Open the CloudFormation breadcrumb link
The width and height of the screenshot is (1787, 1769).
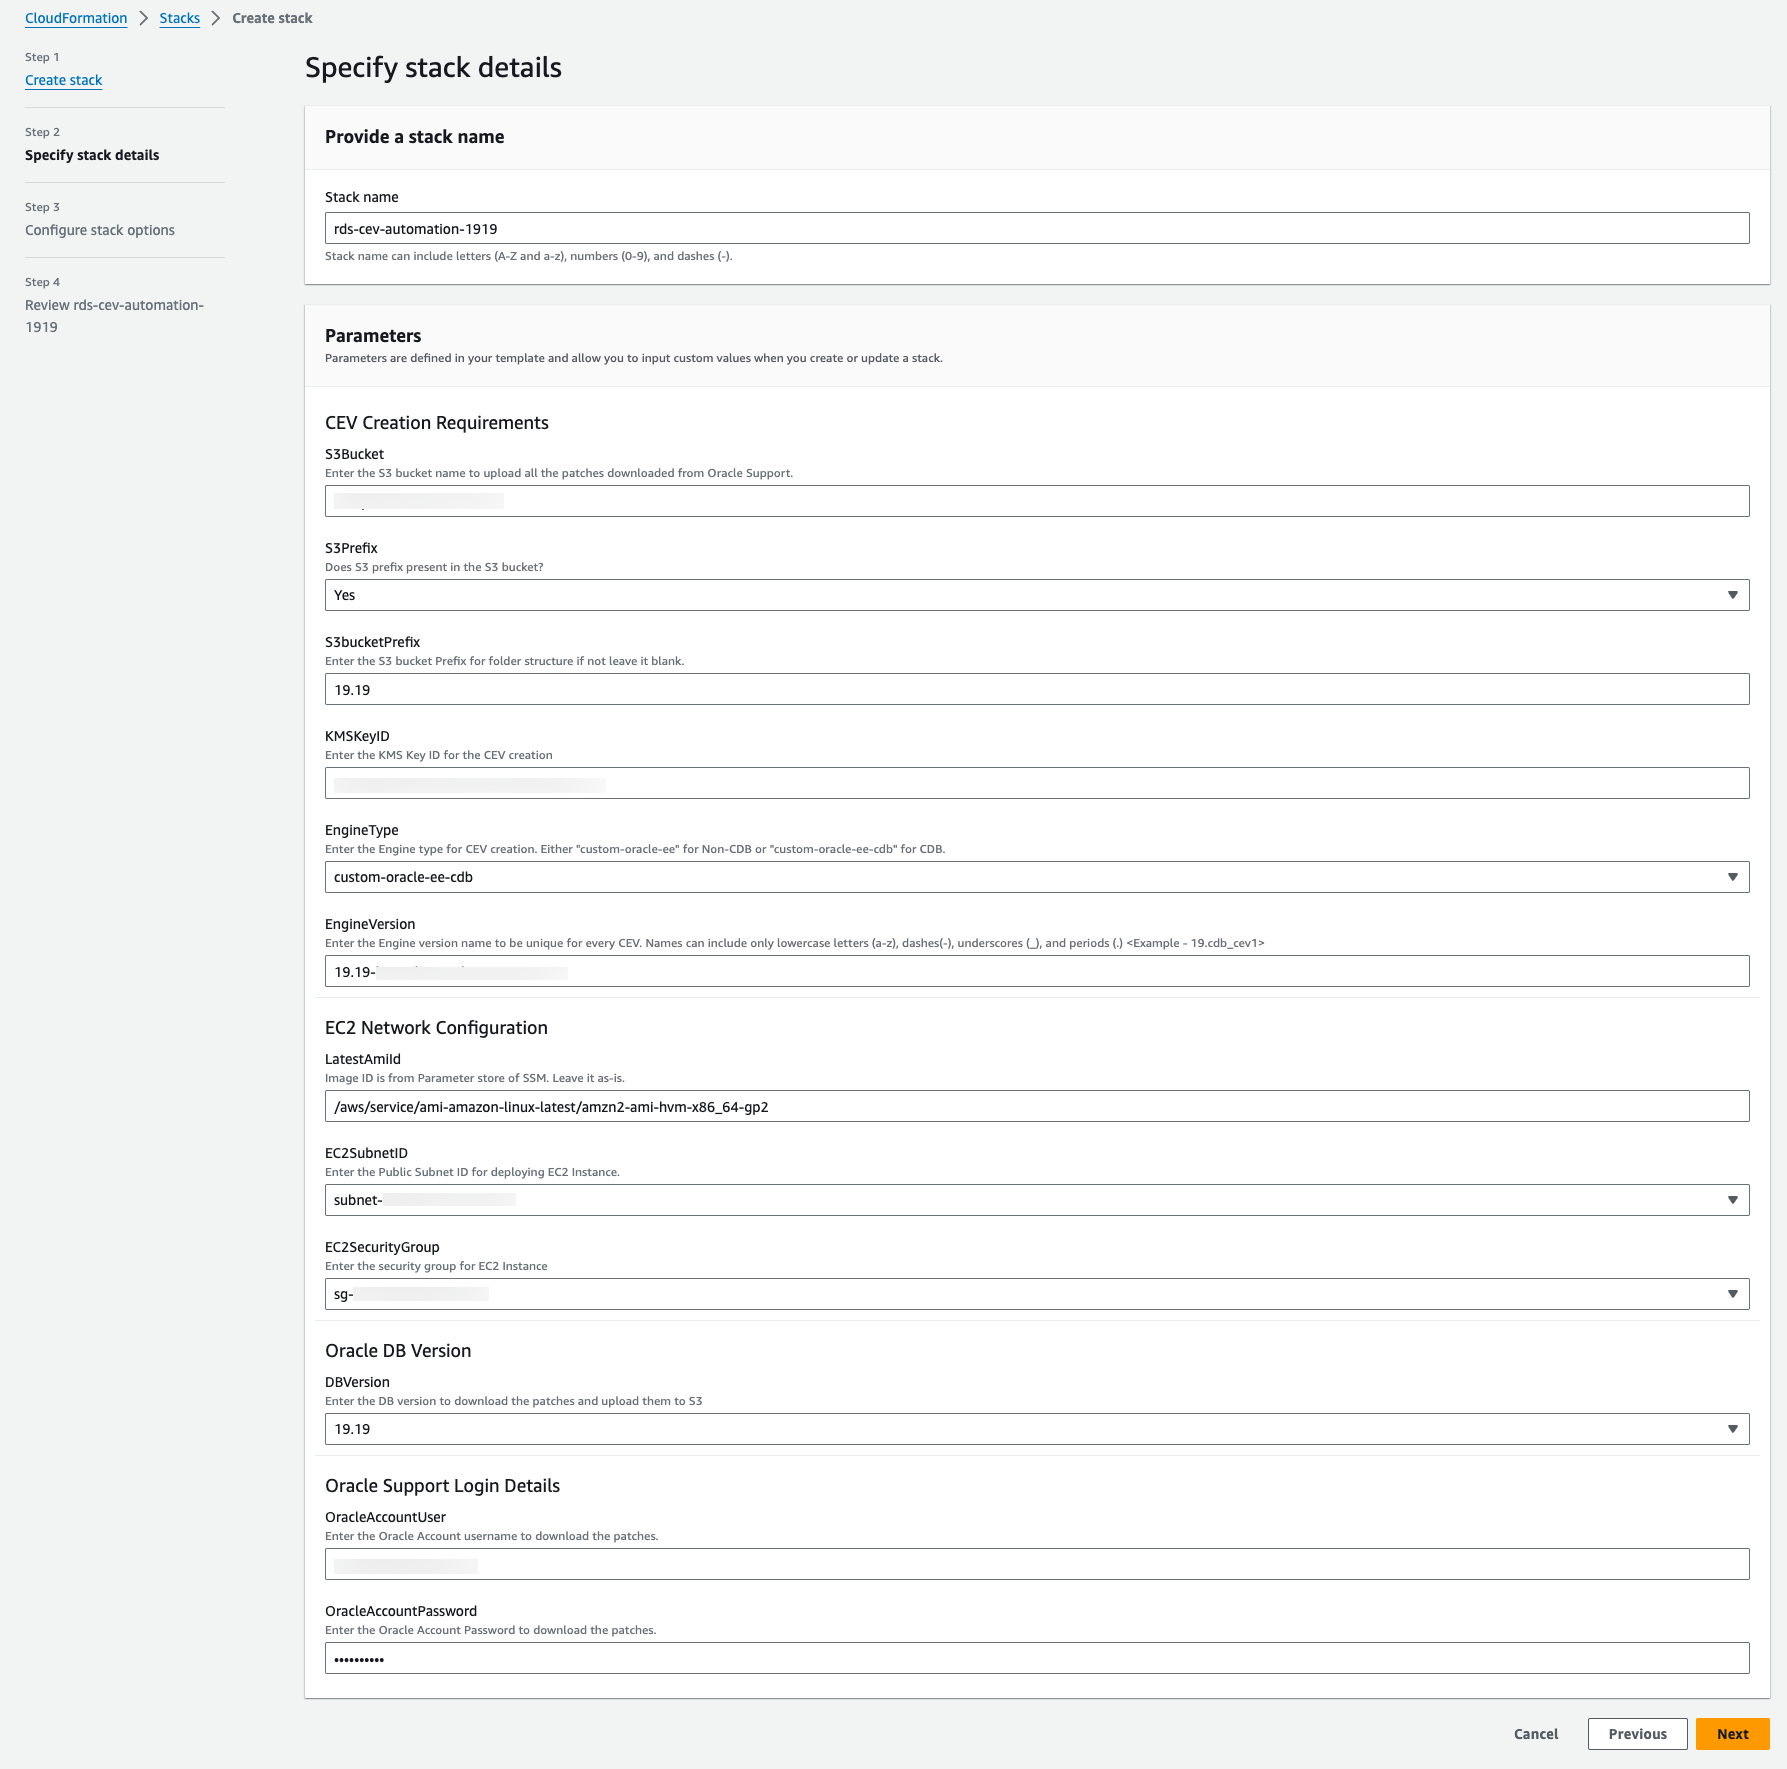point(76,18)
